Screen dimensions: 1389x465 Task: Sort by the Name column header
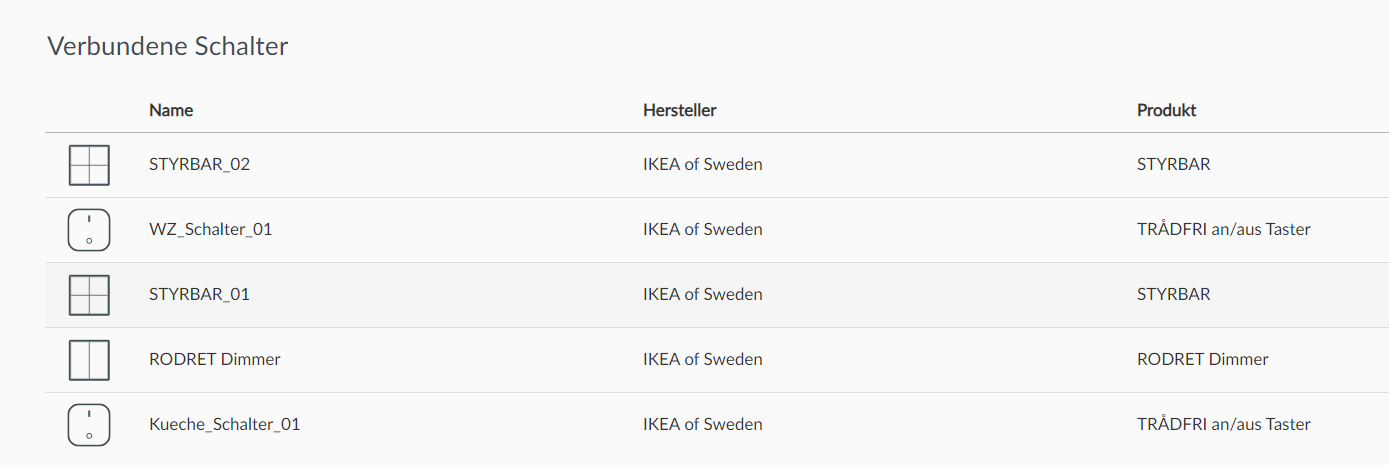171,110
